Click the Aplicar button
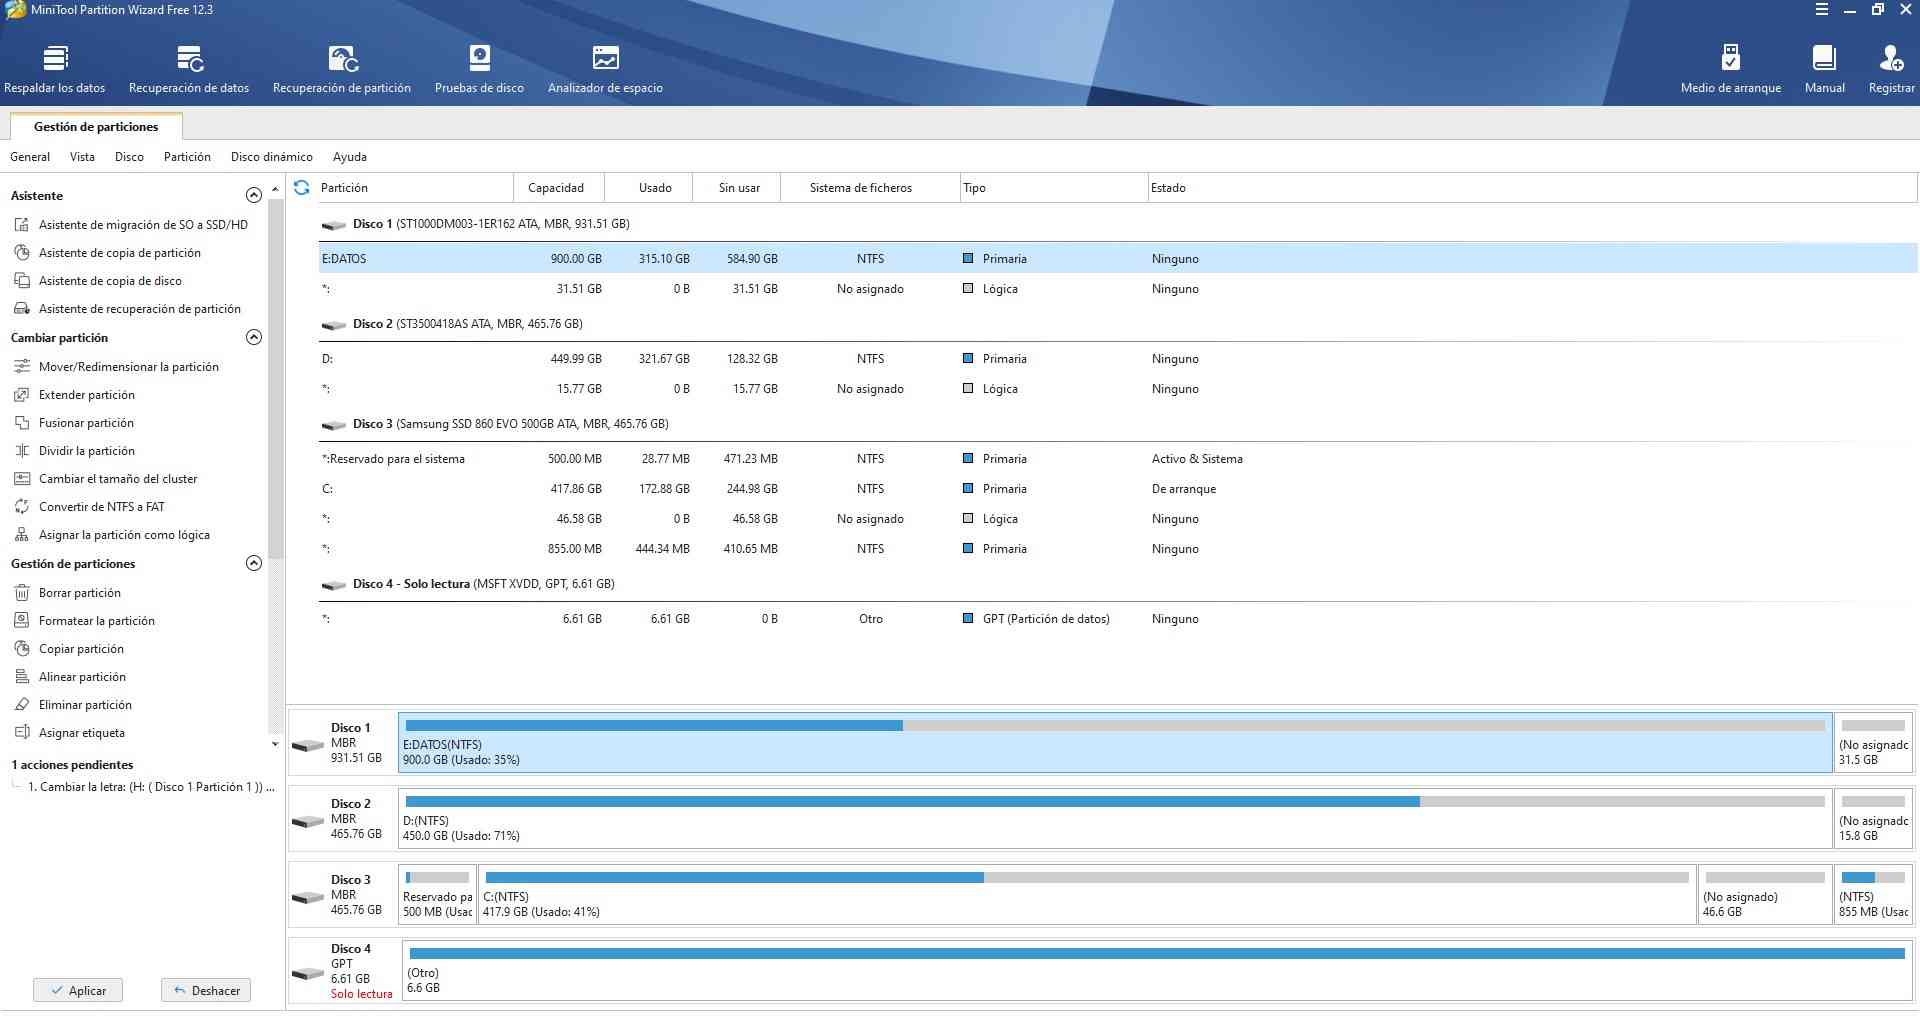 78,990
